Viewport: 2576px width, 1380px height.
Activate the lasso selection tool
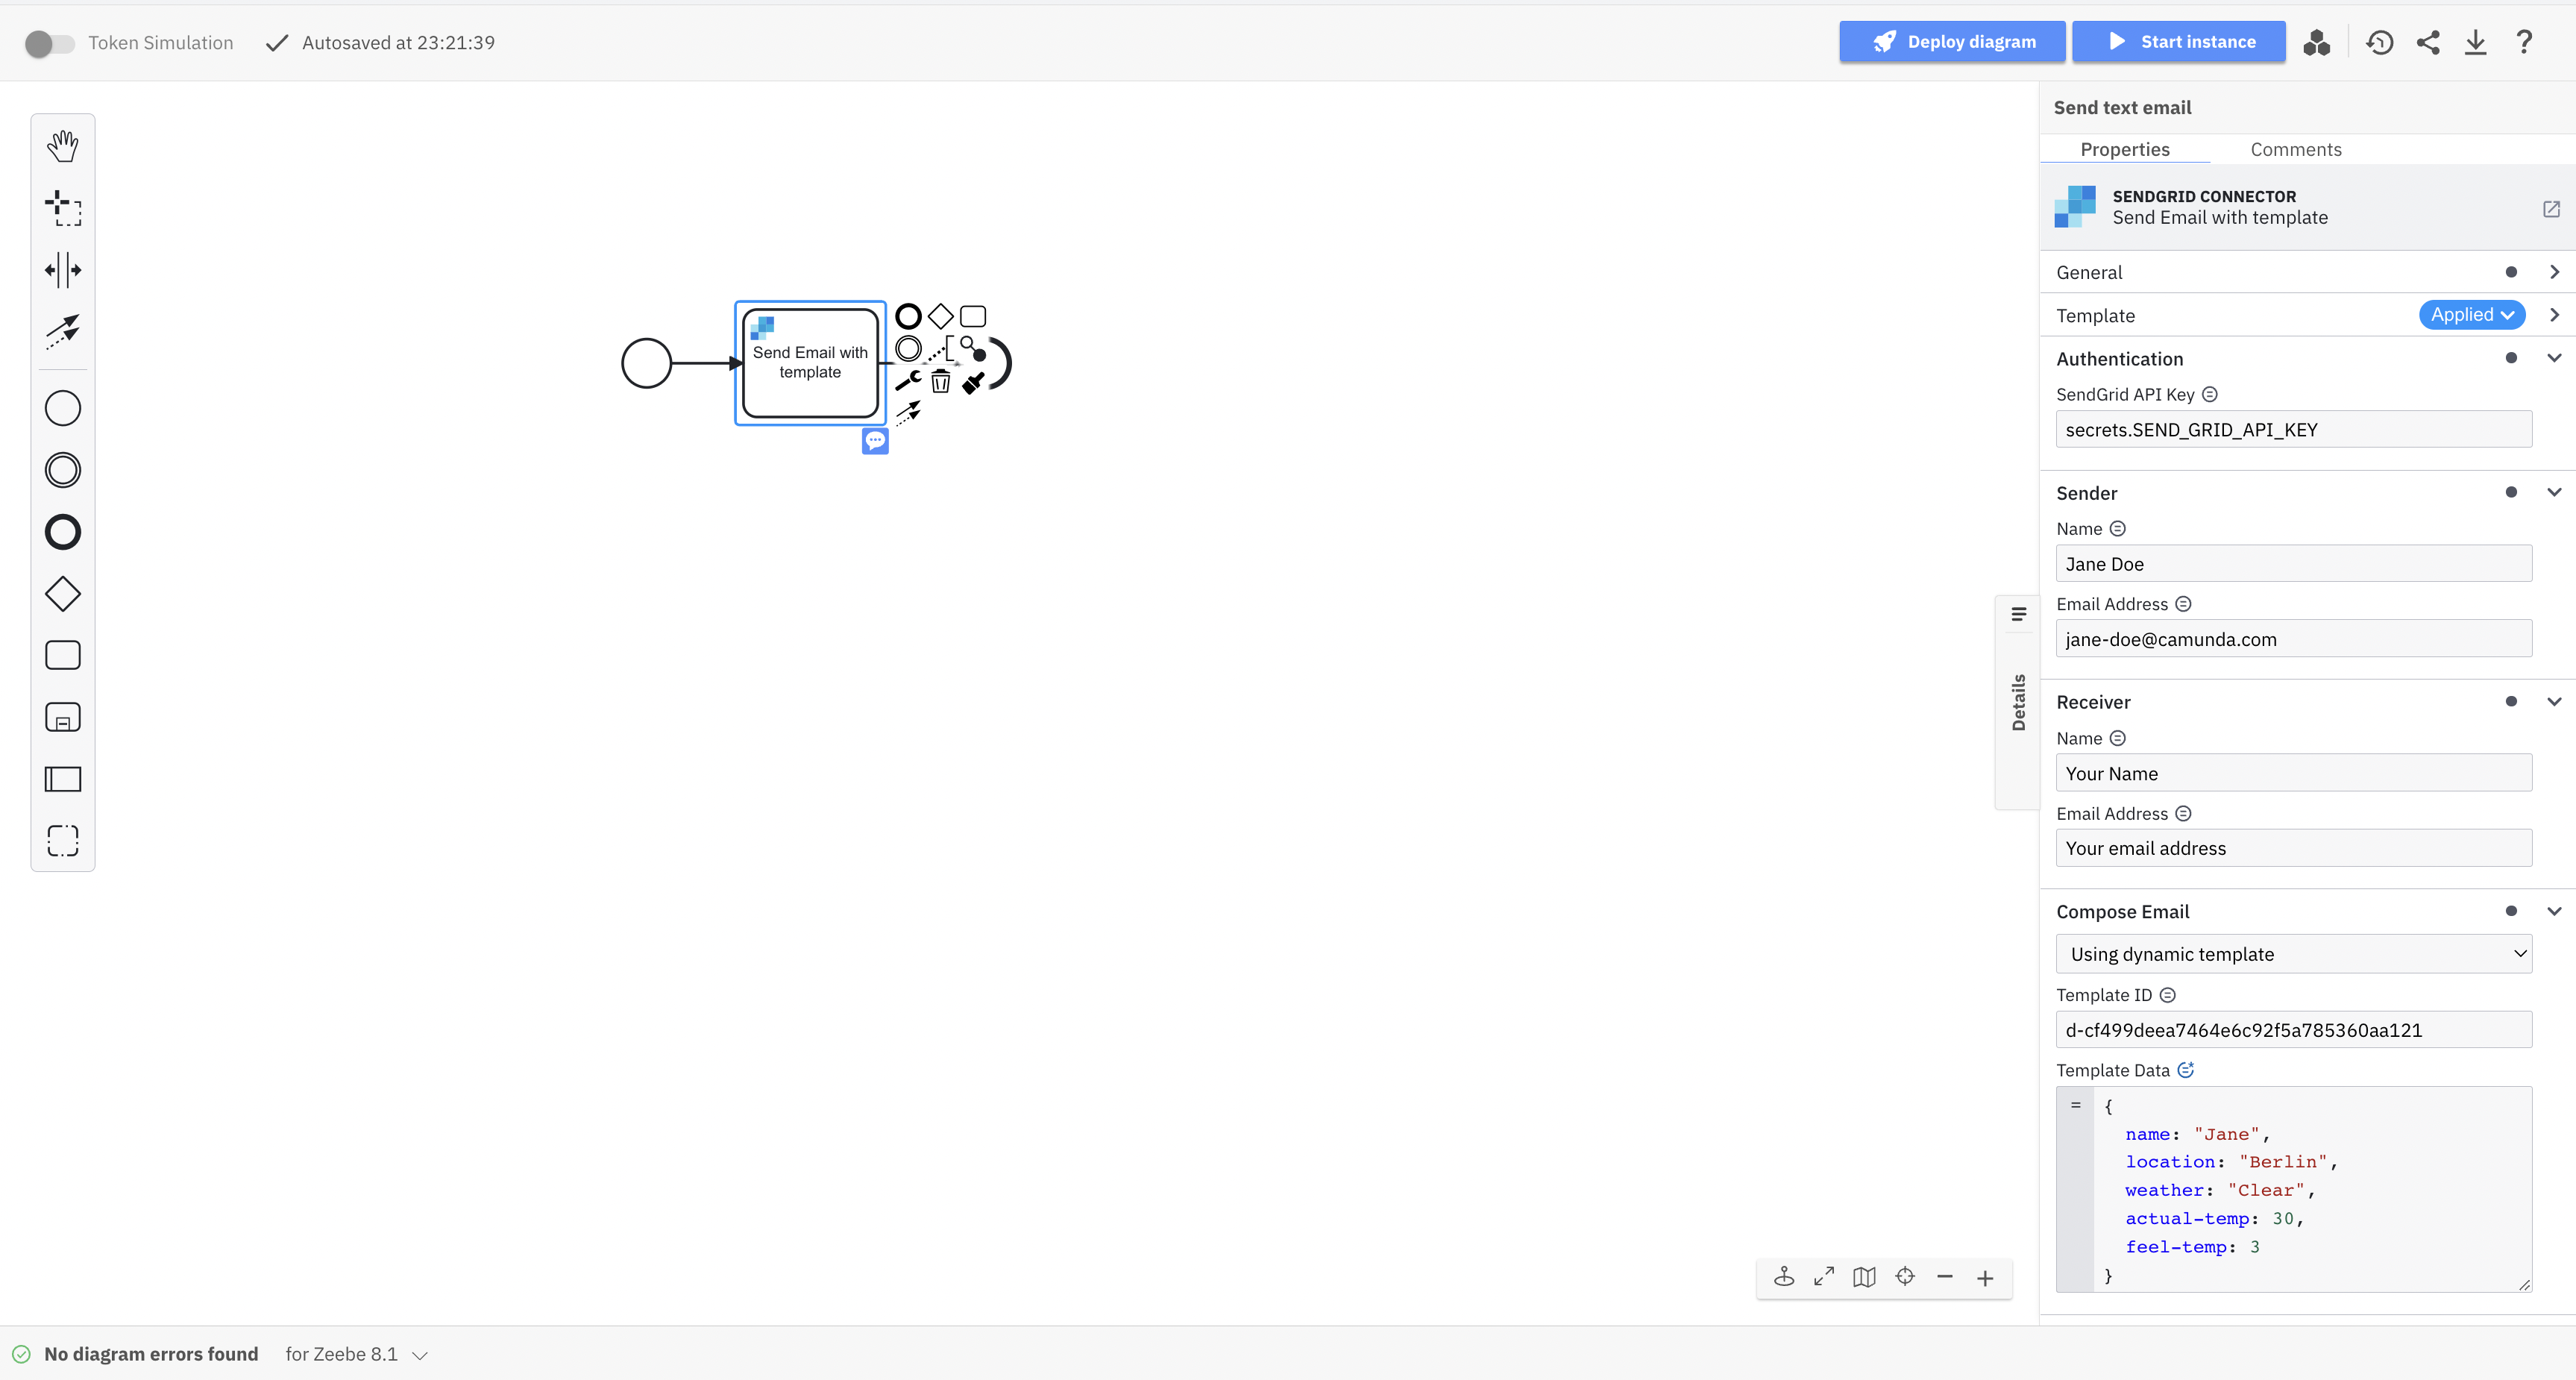pos(62,208)
